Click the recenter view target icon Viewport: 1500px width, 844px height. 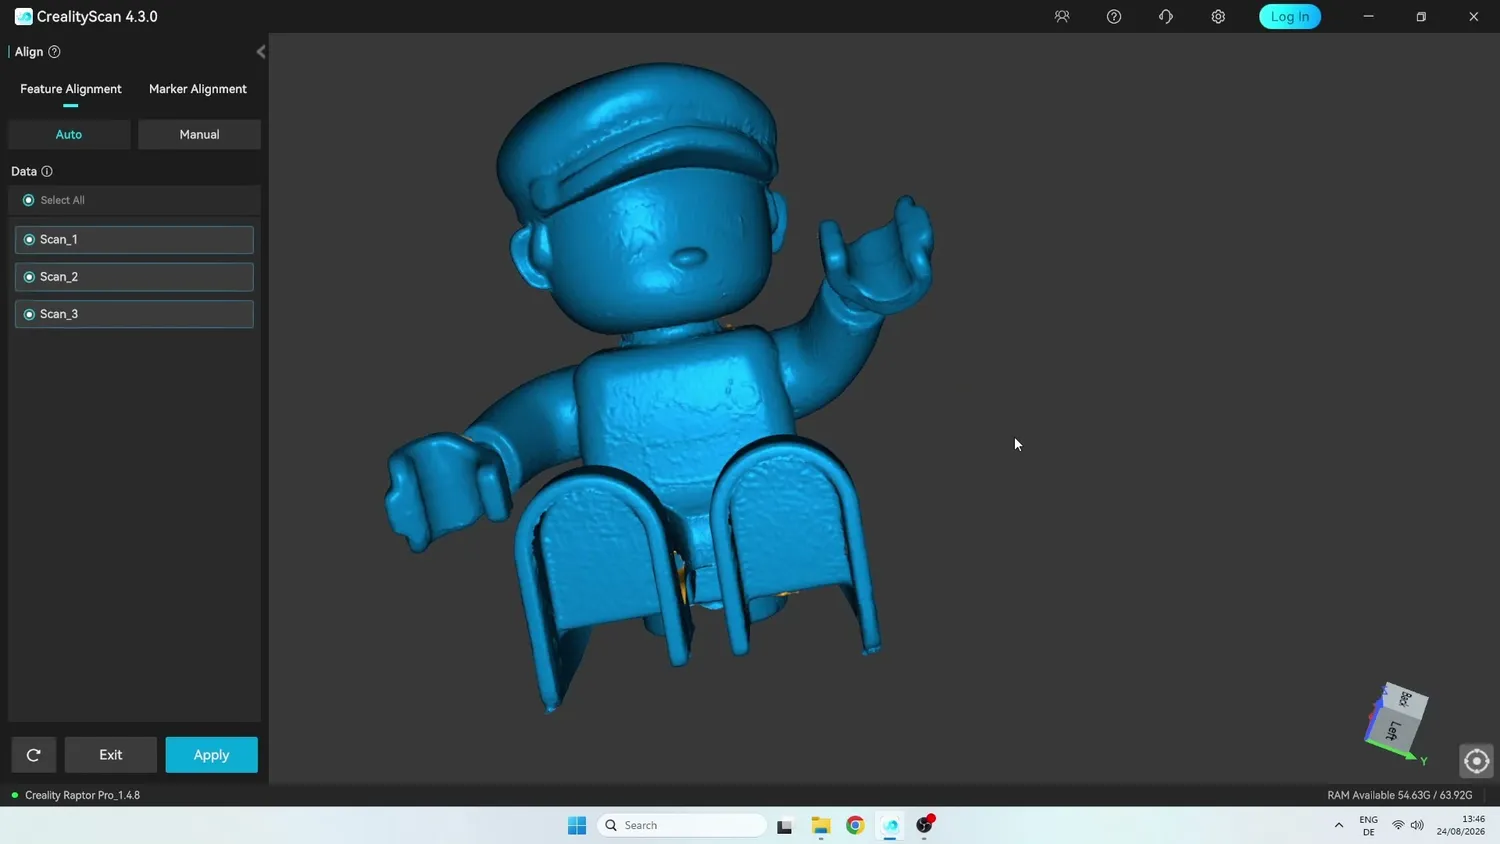(1476, 761)
